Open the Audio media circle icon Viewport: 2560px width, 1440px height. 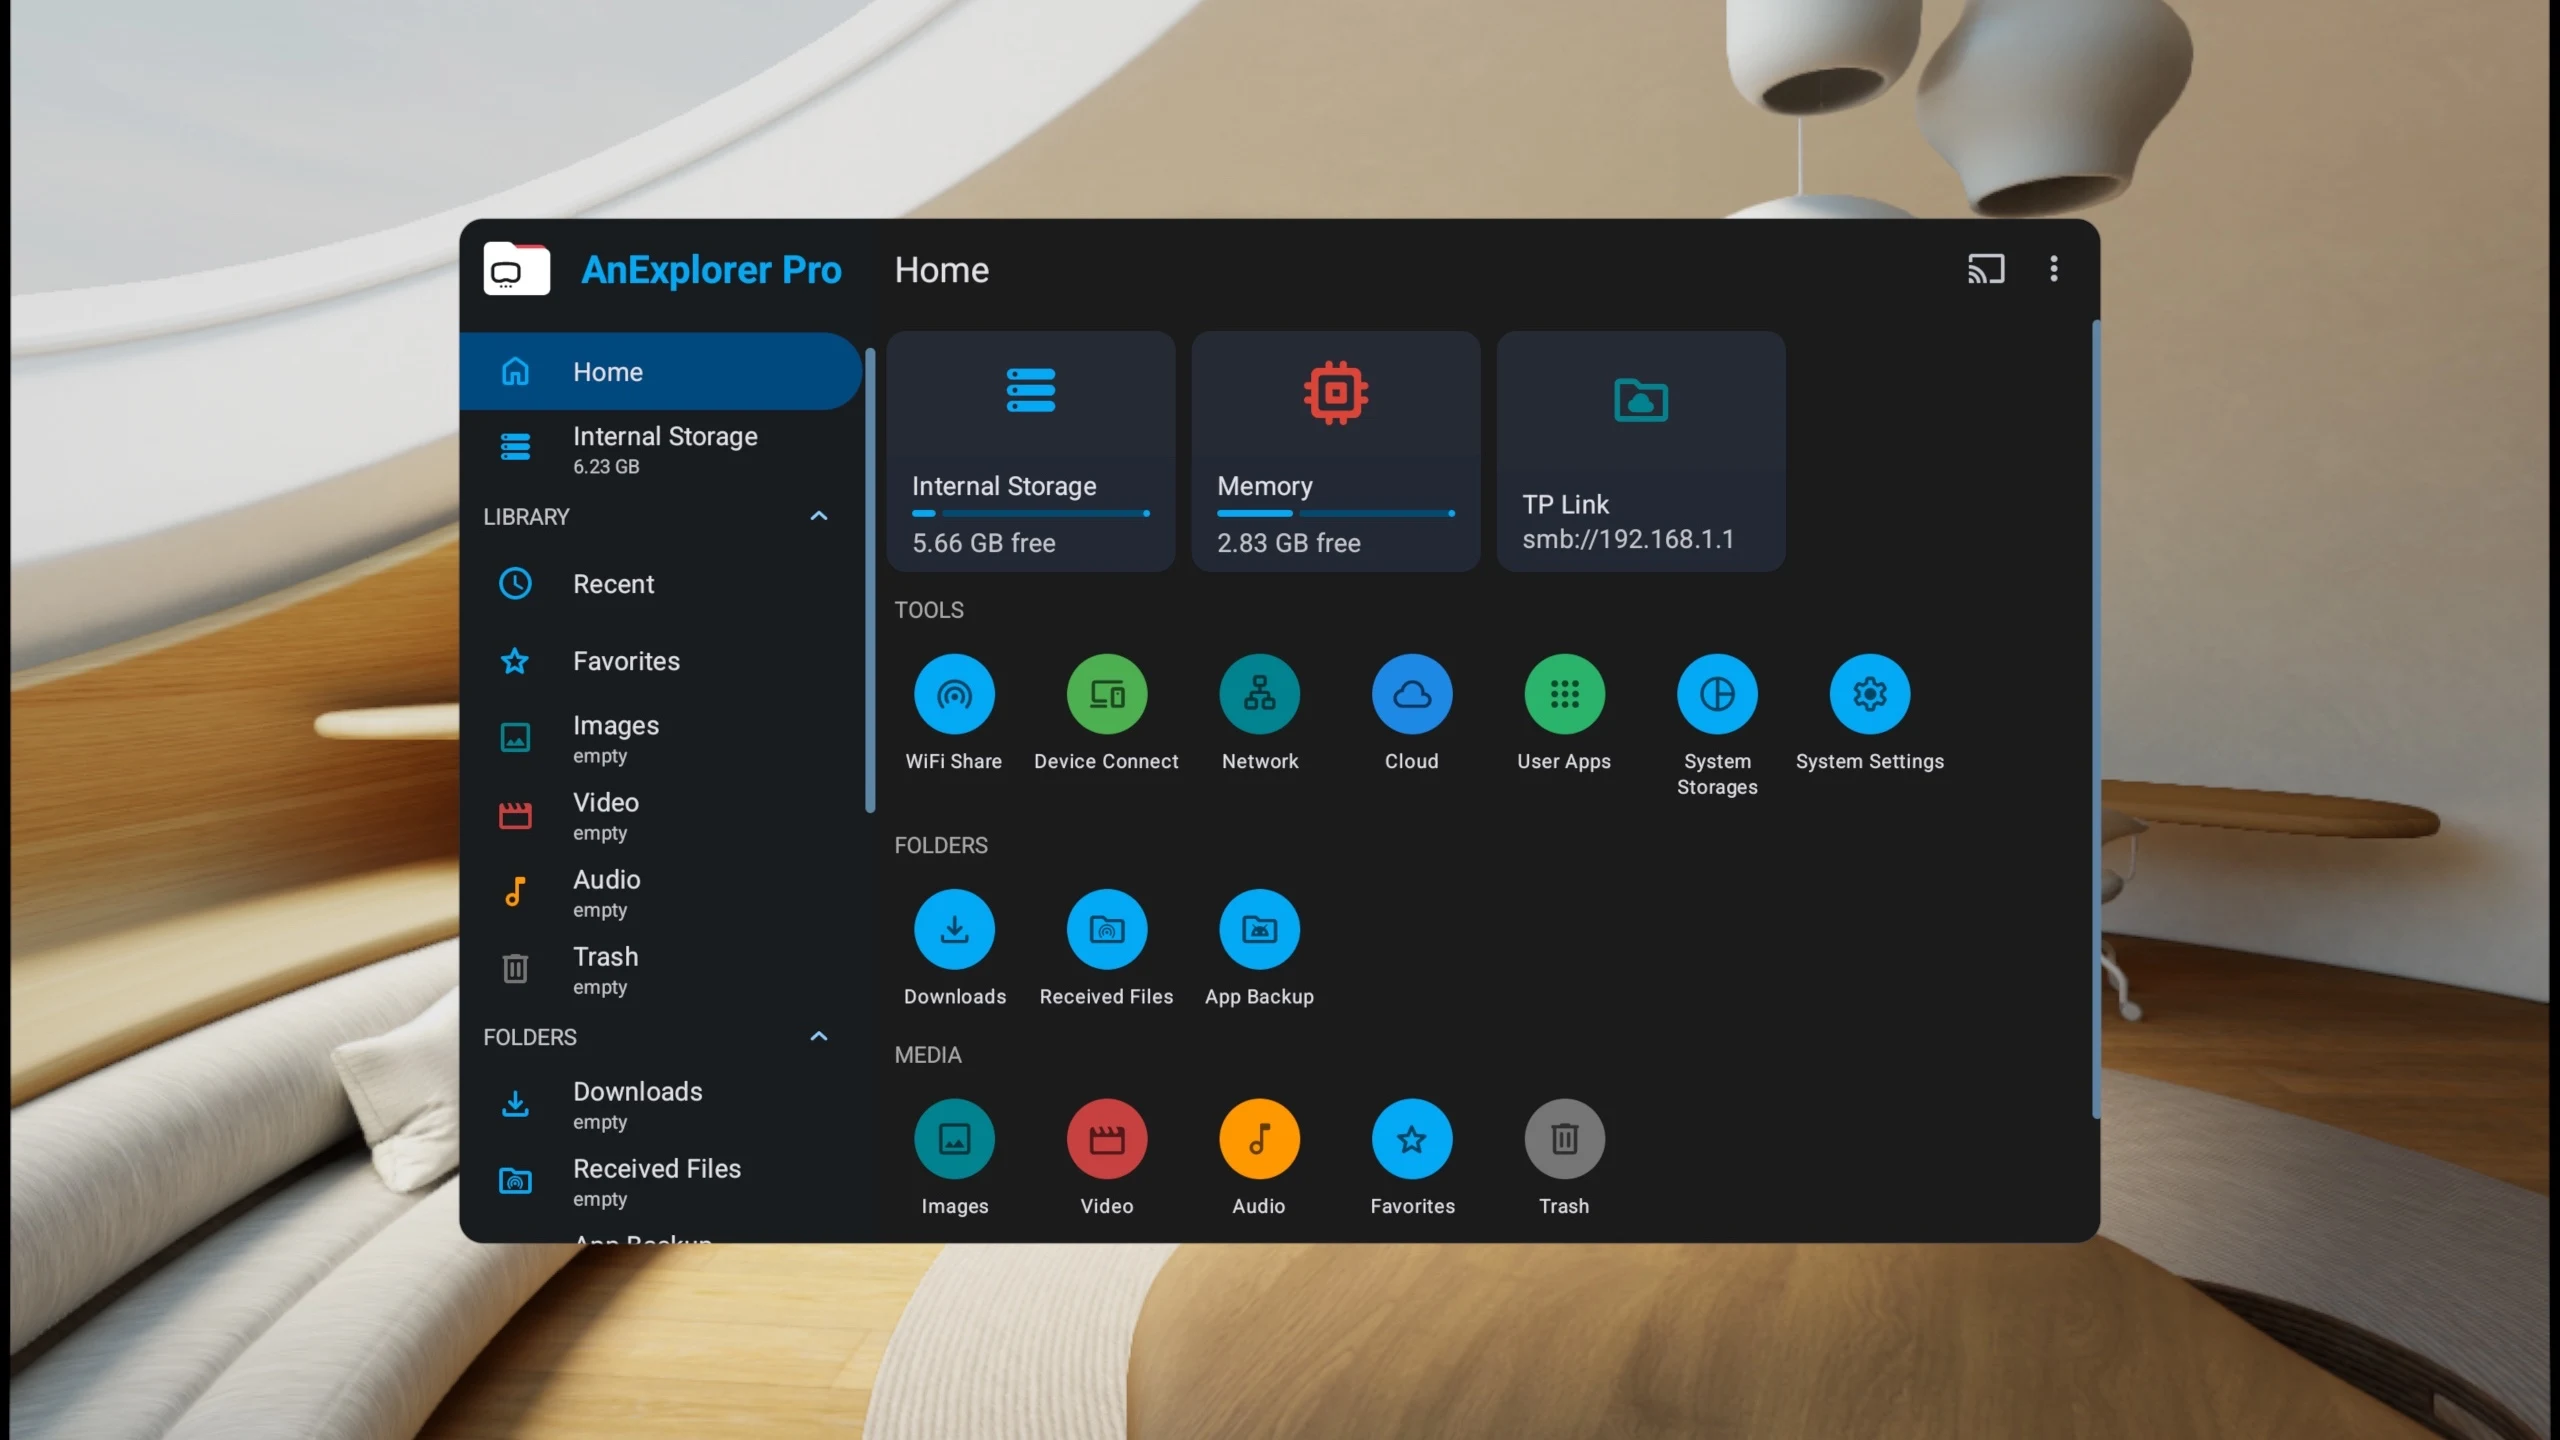pyautogui.click(x=1259, y=1139)
